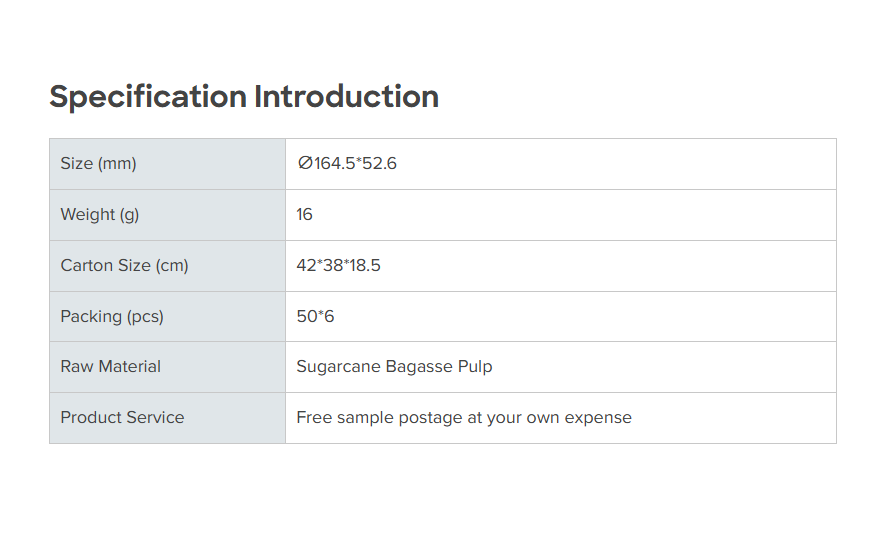This screenshot has height=560, width=893.
Task: Click the carton size value 42*38*18.5
Action: 338,266
